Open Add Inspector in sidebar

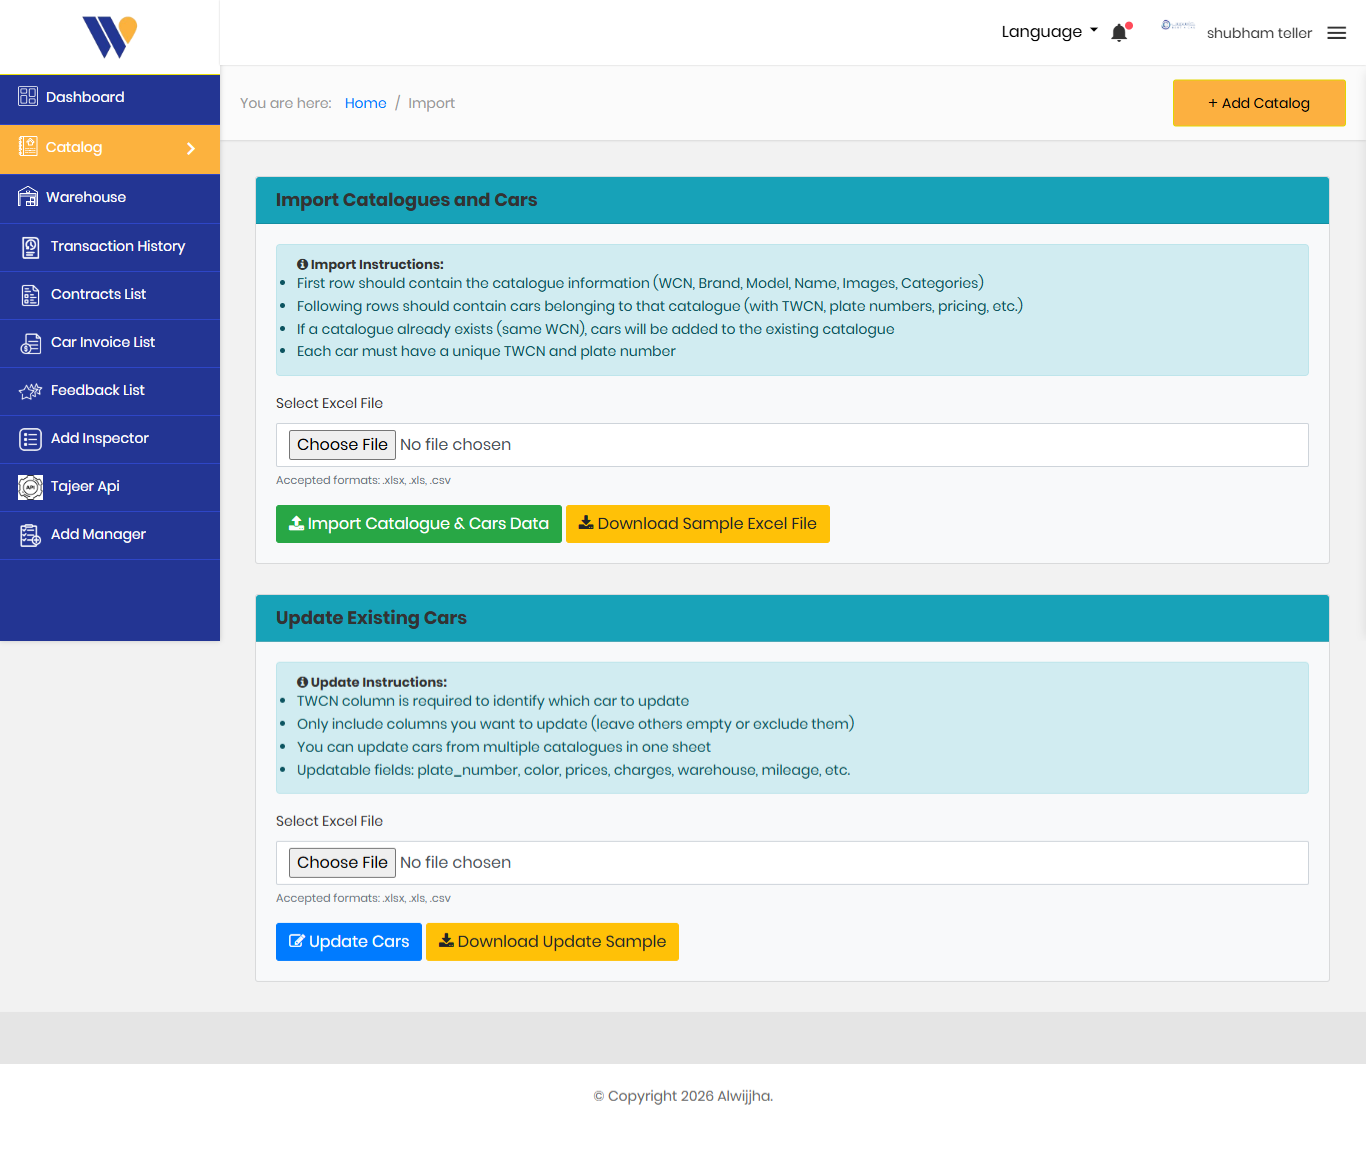point(99,438)
